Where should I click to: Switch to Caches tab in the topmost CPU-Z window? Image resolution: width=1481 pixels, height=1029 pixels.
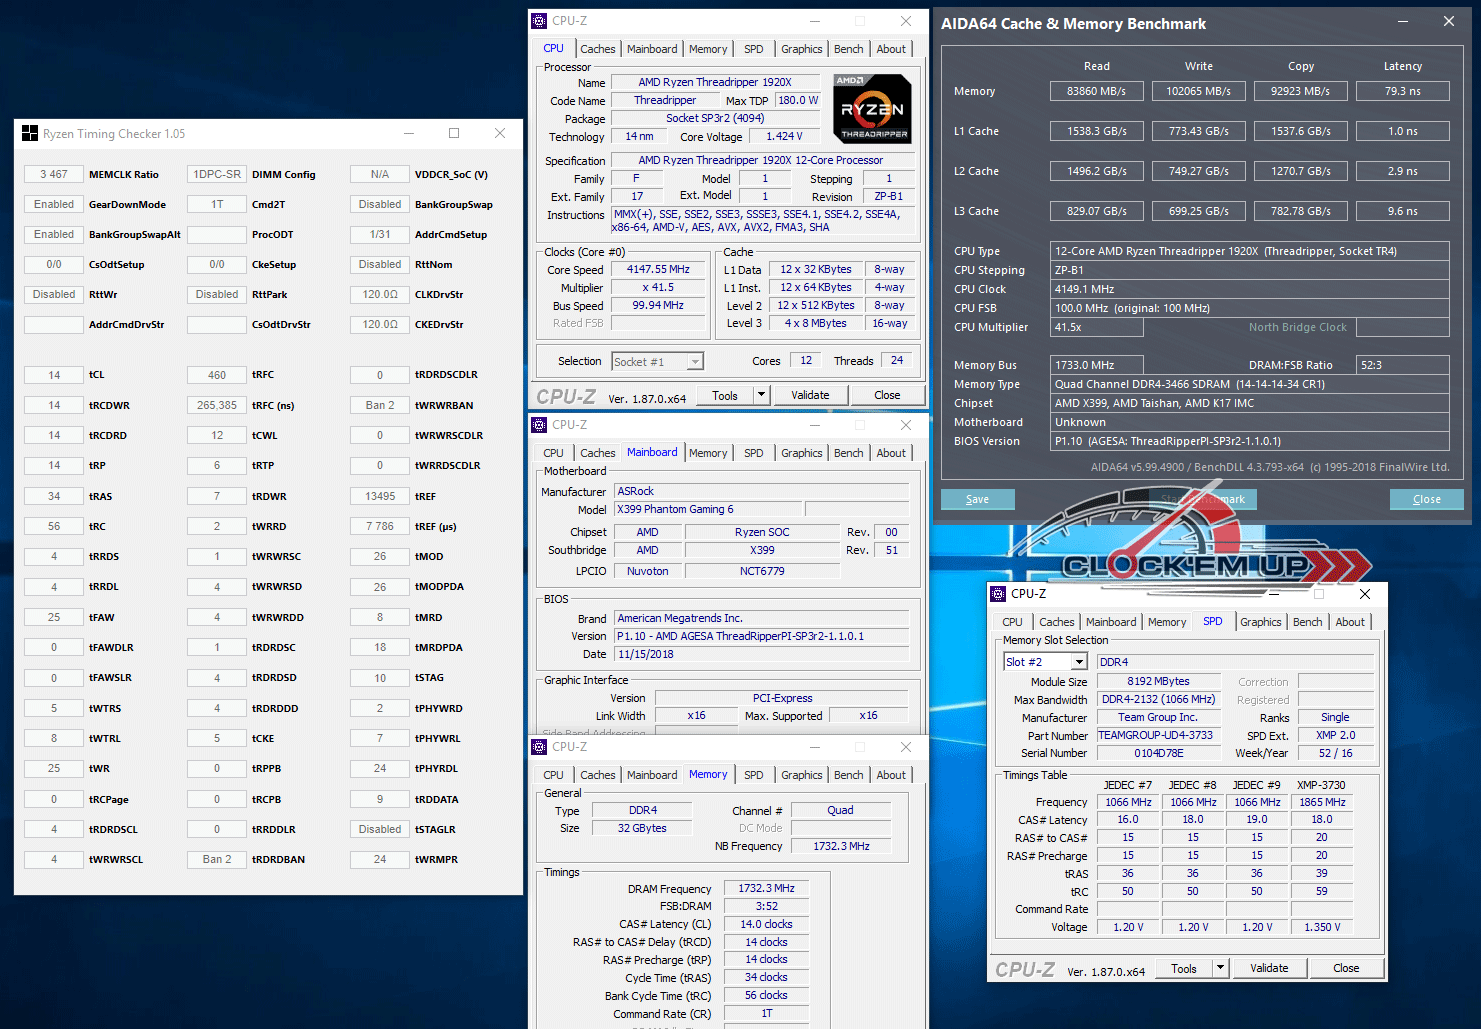[x=598, y=49]
